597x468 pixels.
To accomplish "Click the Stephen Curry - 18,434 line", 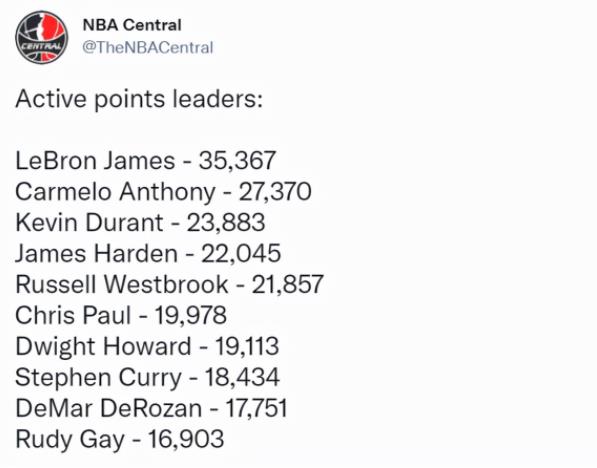I will click(x=148, y=377).
